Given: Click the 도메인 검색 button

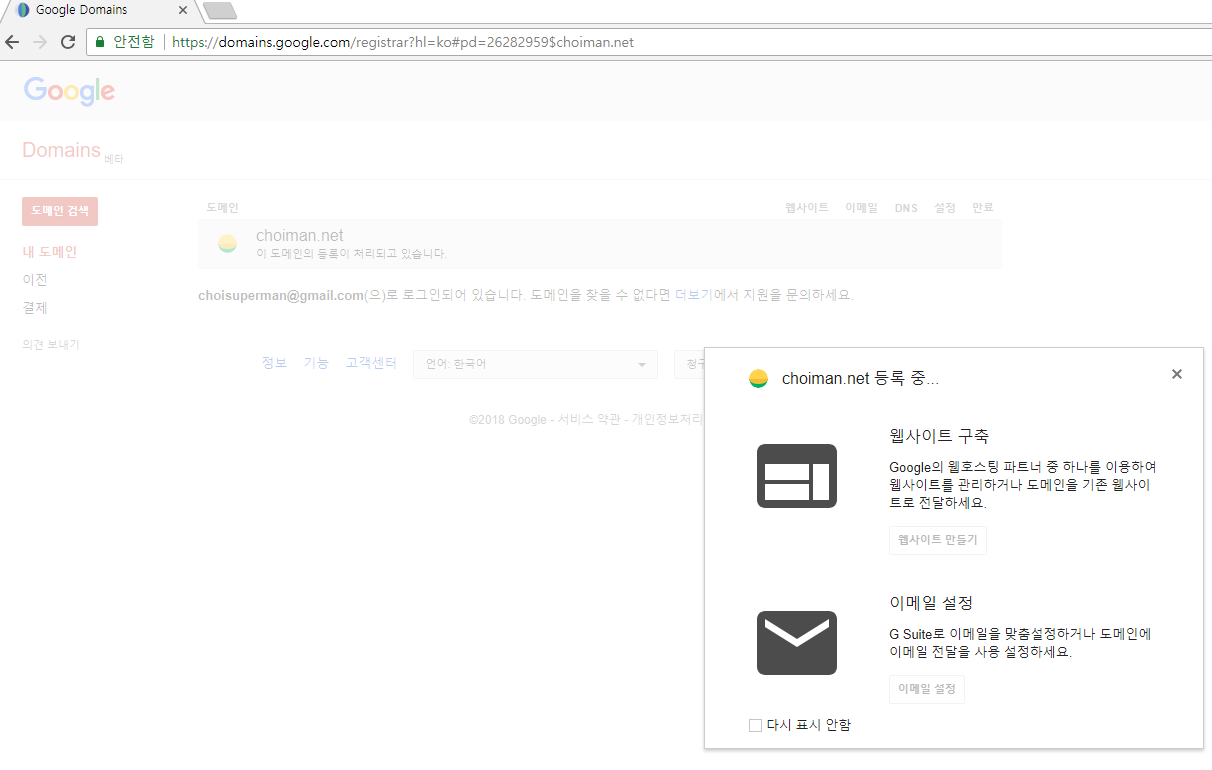Looking at the screenshot, I should click(x=60, y=211).
